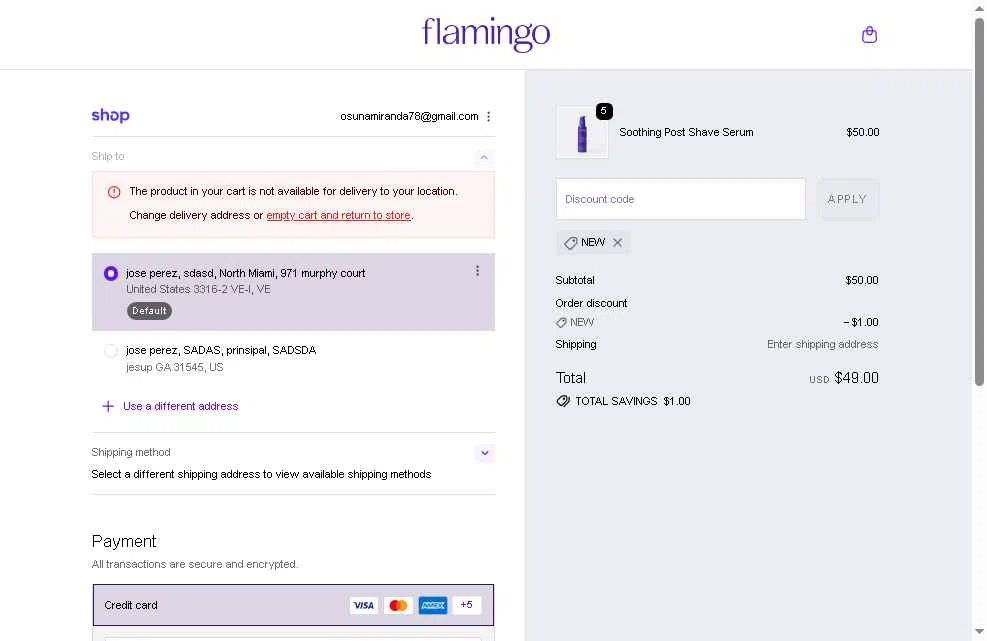987x641 pixels.
Task: Open options menu for North Miami address
Action: coord(478,271)
